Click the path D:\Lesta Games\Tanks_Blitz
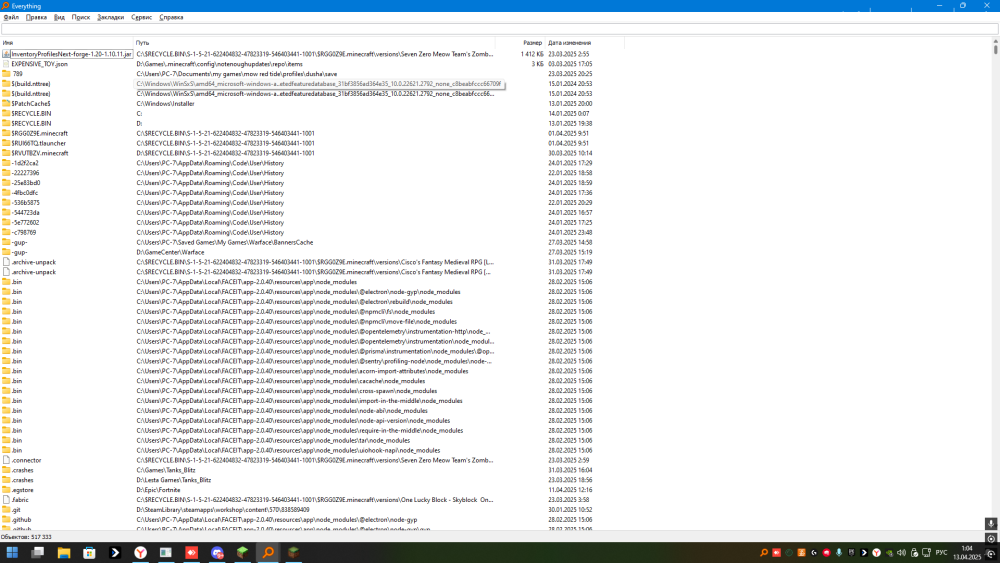 click(x=173, y=480)
